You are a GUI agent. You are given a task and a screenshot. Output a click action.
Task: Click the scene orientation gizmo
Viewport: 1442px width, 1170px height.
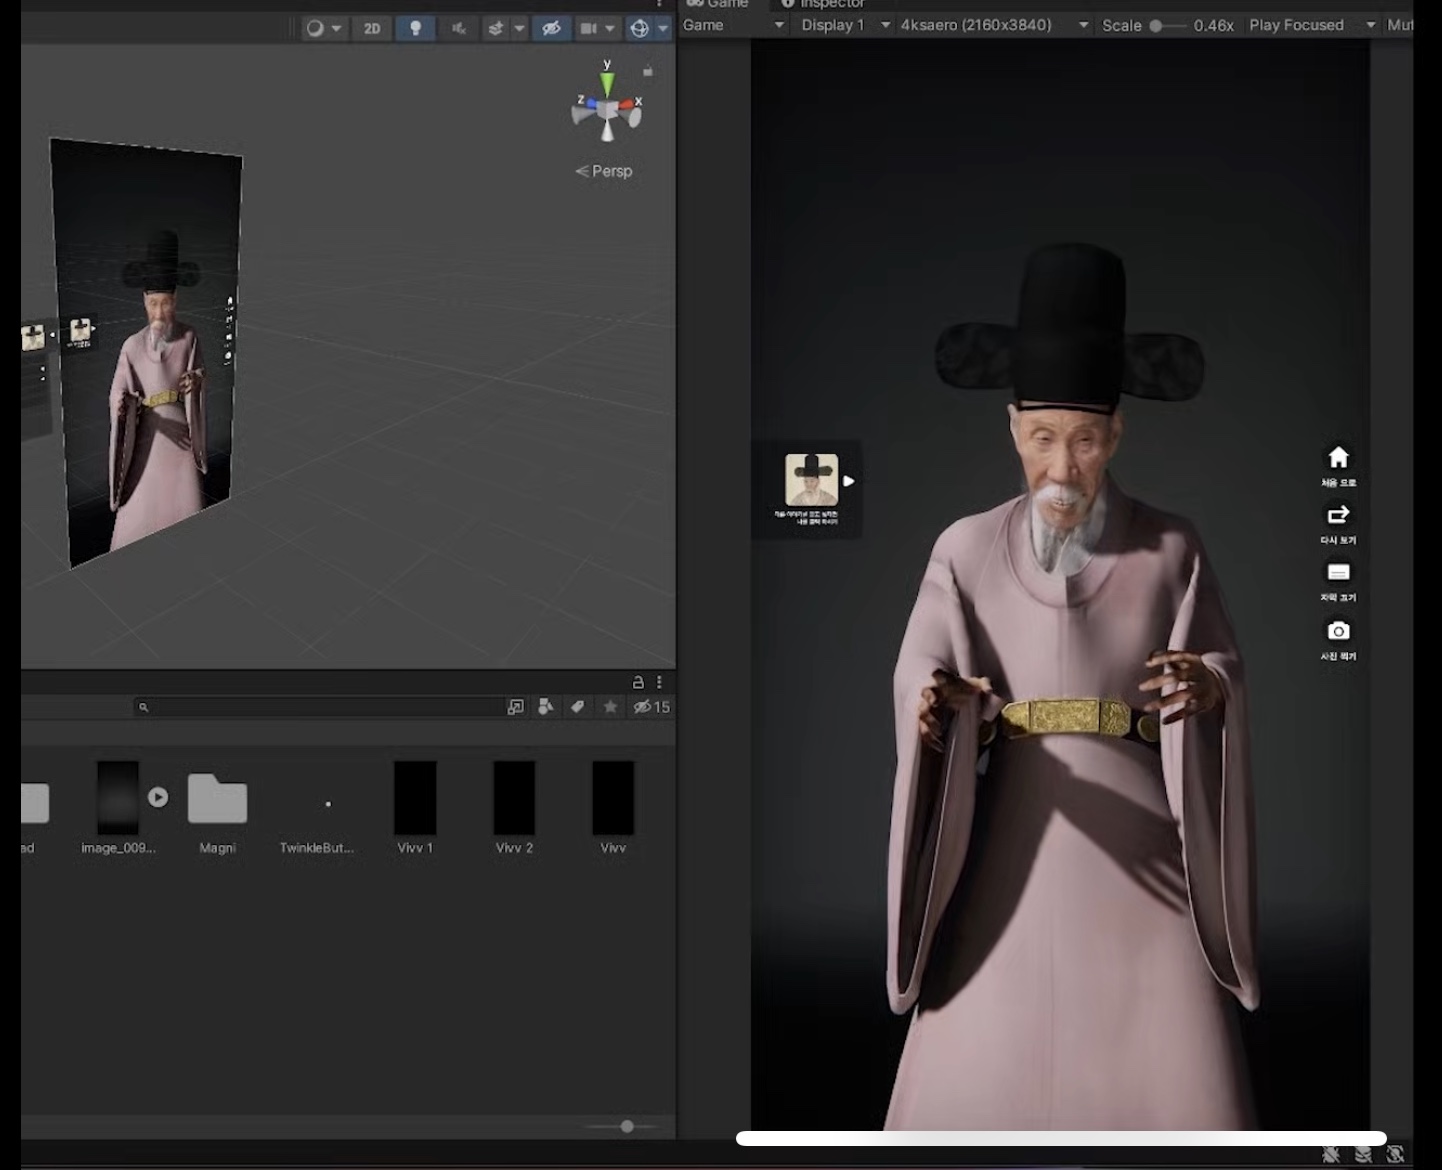tap(607, 108)
